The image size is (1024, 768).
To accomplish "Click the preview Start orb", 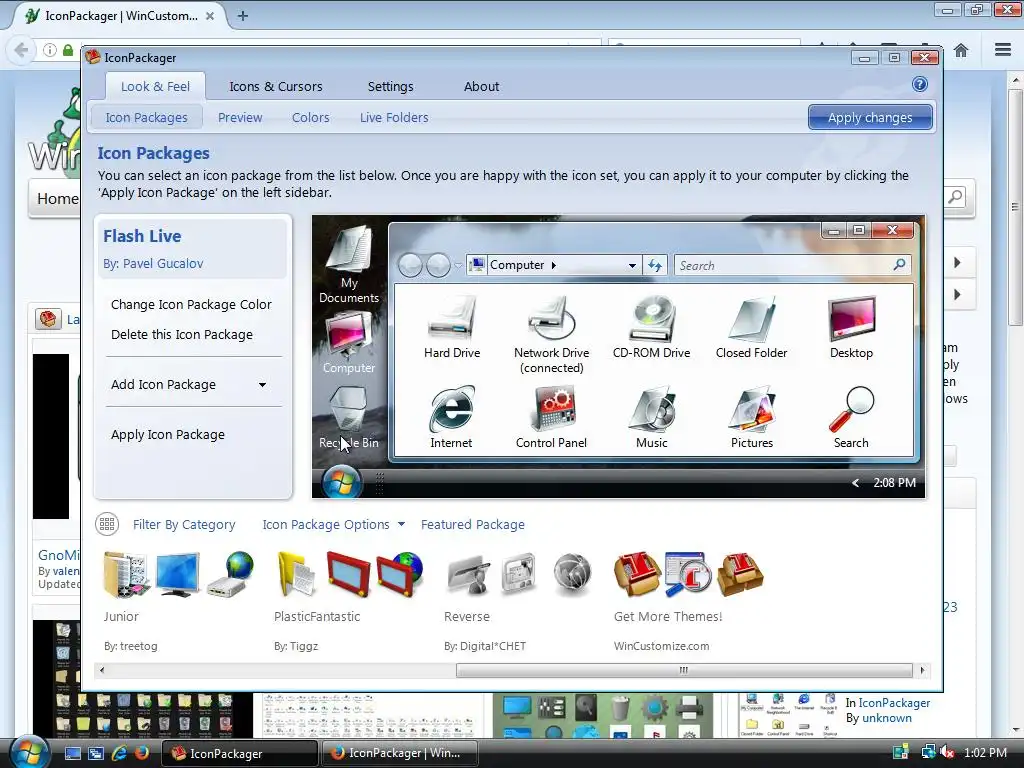I will pos(341,483).
